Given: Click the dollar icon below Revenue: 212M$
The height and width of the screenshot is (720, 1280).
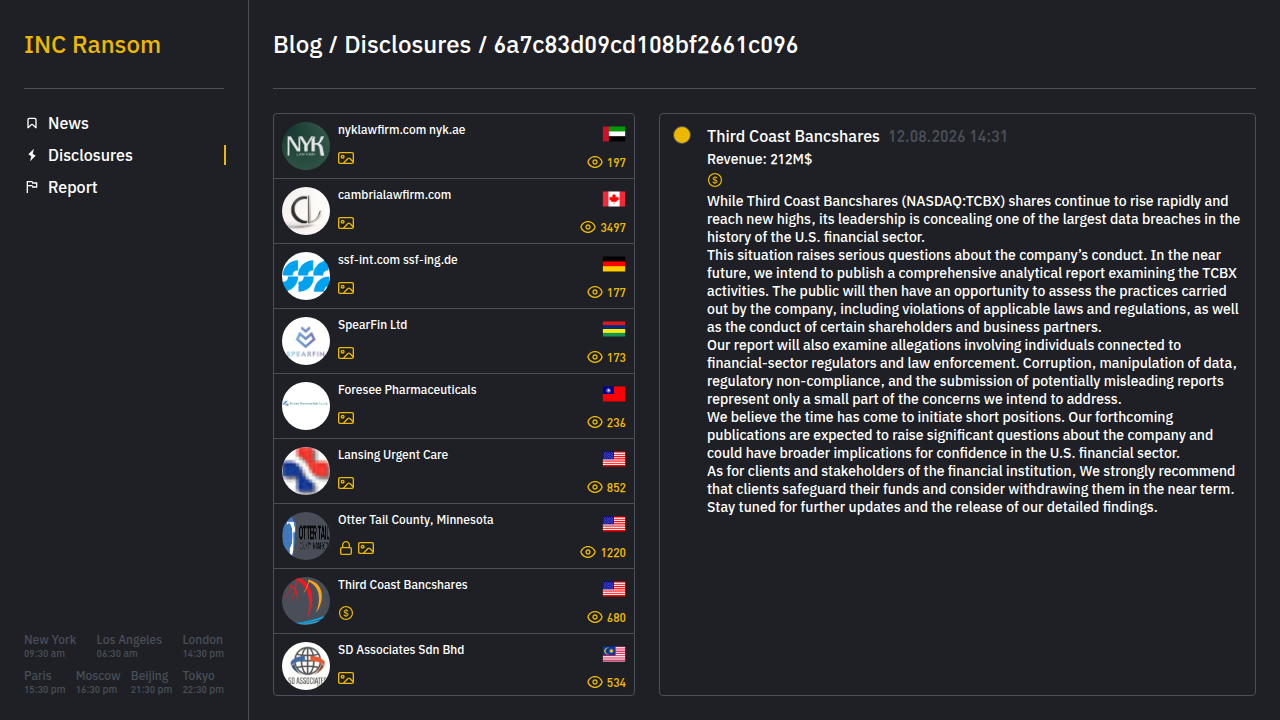Looking at the screenshot, I should tap(714, 180).
